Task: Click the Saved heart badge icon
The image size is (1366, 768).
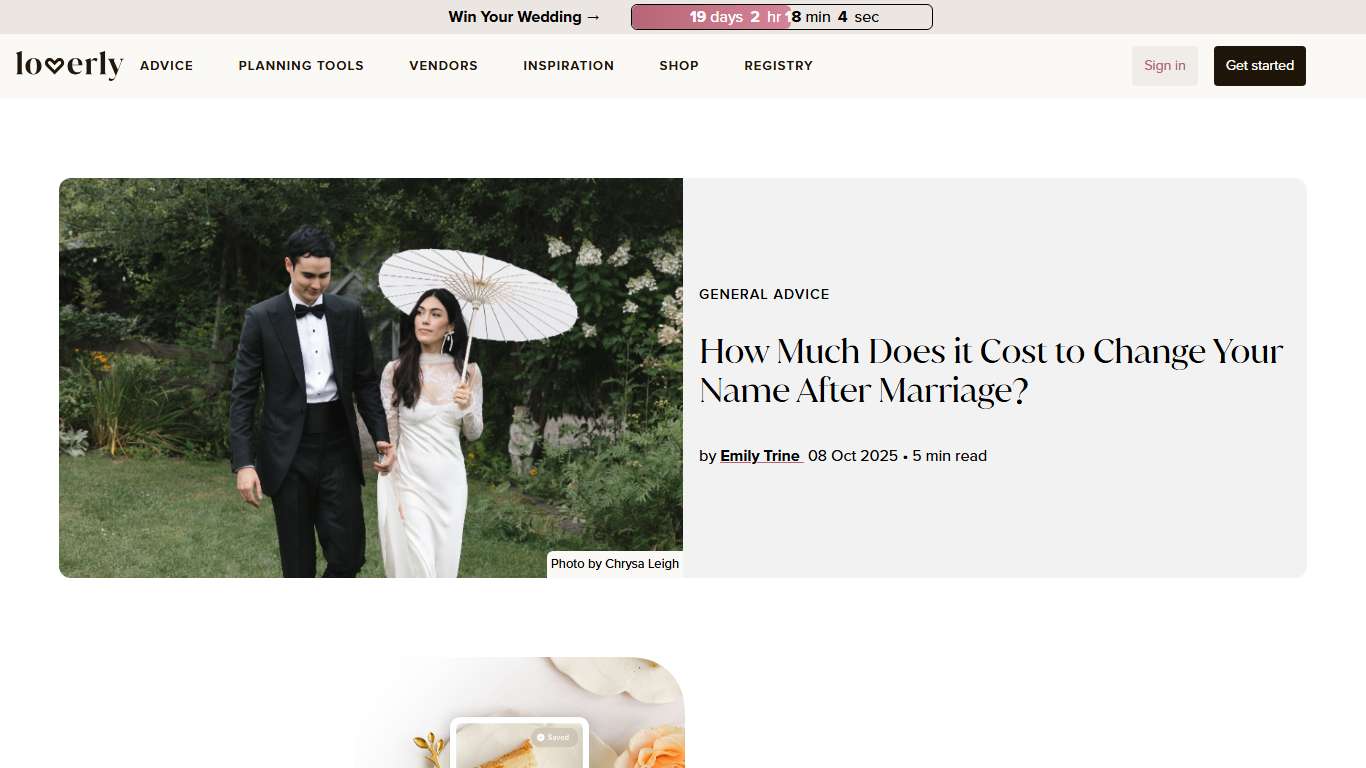Action: [x=540, y=737]
